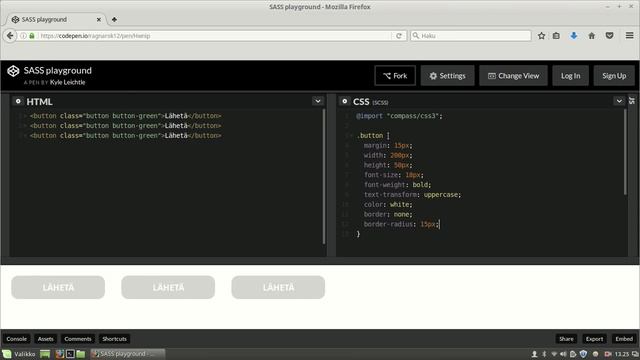Open the Firefox downloads arrow
The width and height of the screenshot is (640, 360).
pos(573,36)
